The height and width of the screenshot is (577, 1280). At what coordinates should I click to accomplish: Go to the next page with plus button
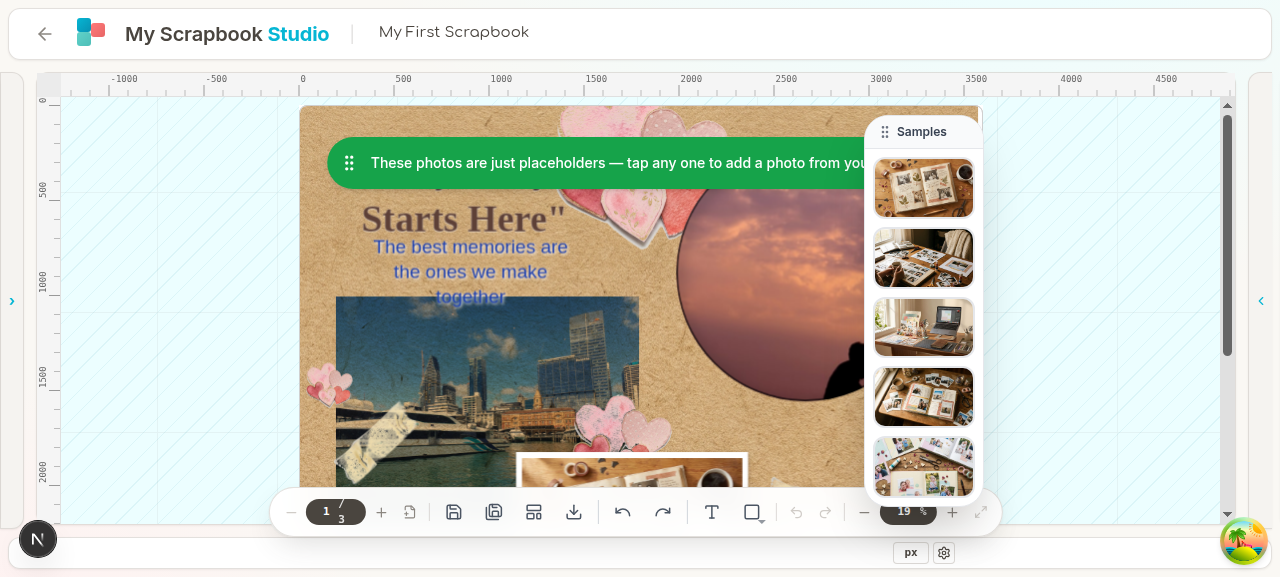(381, 512)
